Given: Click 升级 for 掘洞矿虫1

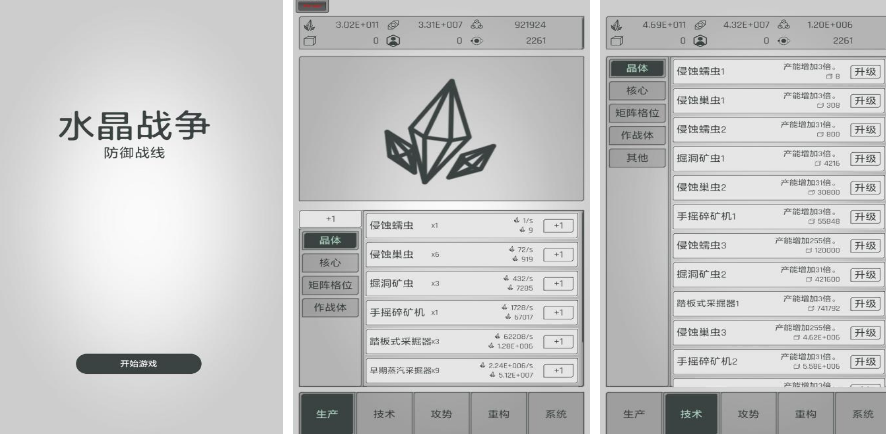Looking at the screenshot, I should 865,159.
